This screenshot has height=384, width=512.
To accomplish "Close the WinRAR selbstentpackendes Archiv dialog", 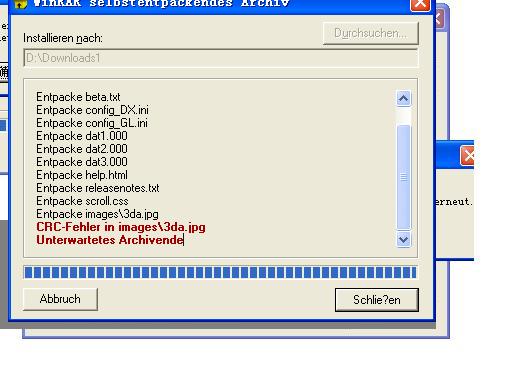I will (420, 4).
